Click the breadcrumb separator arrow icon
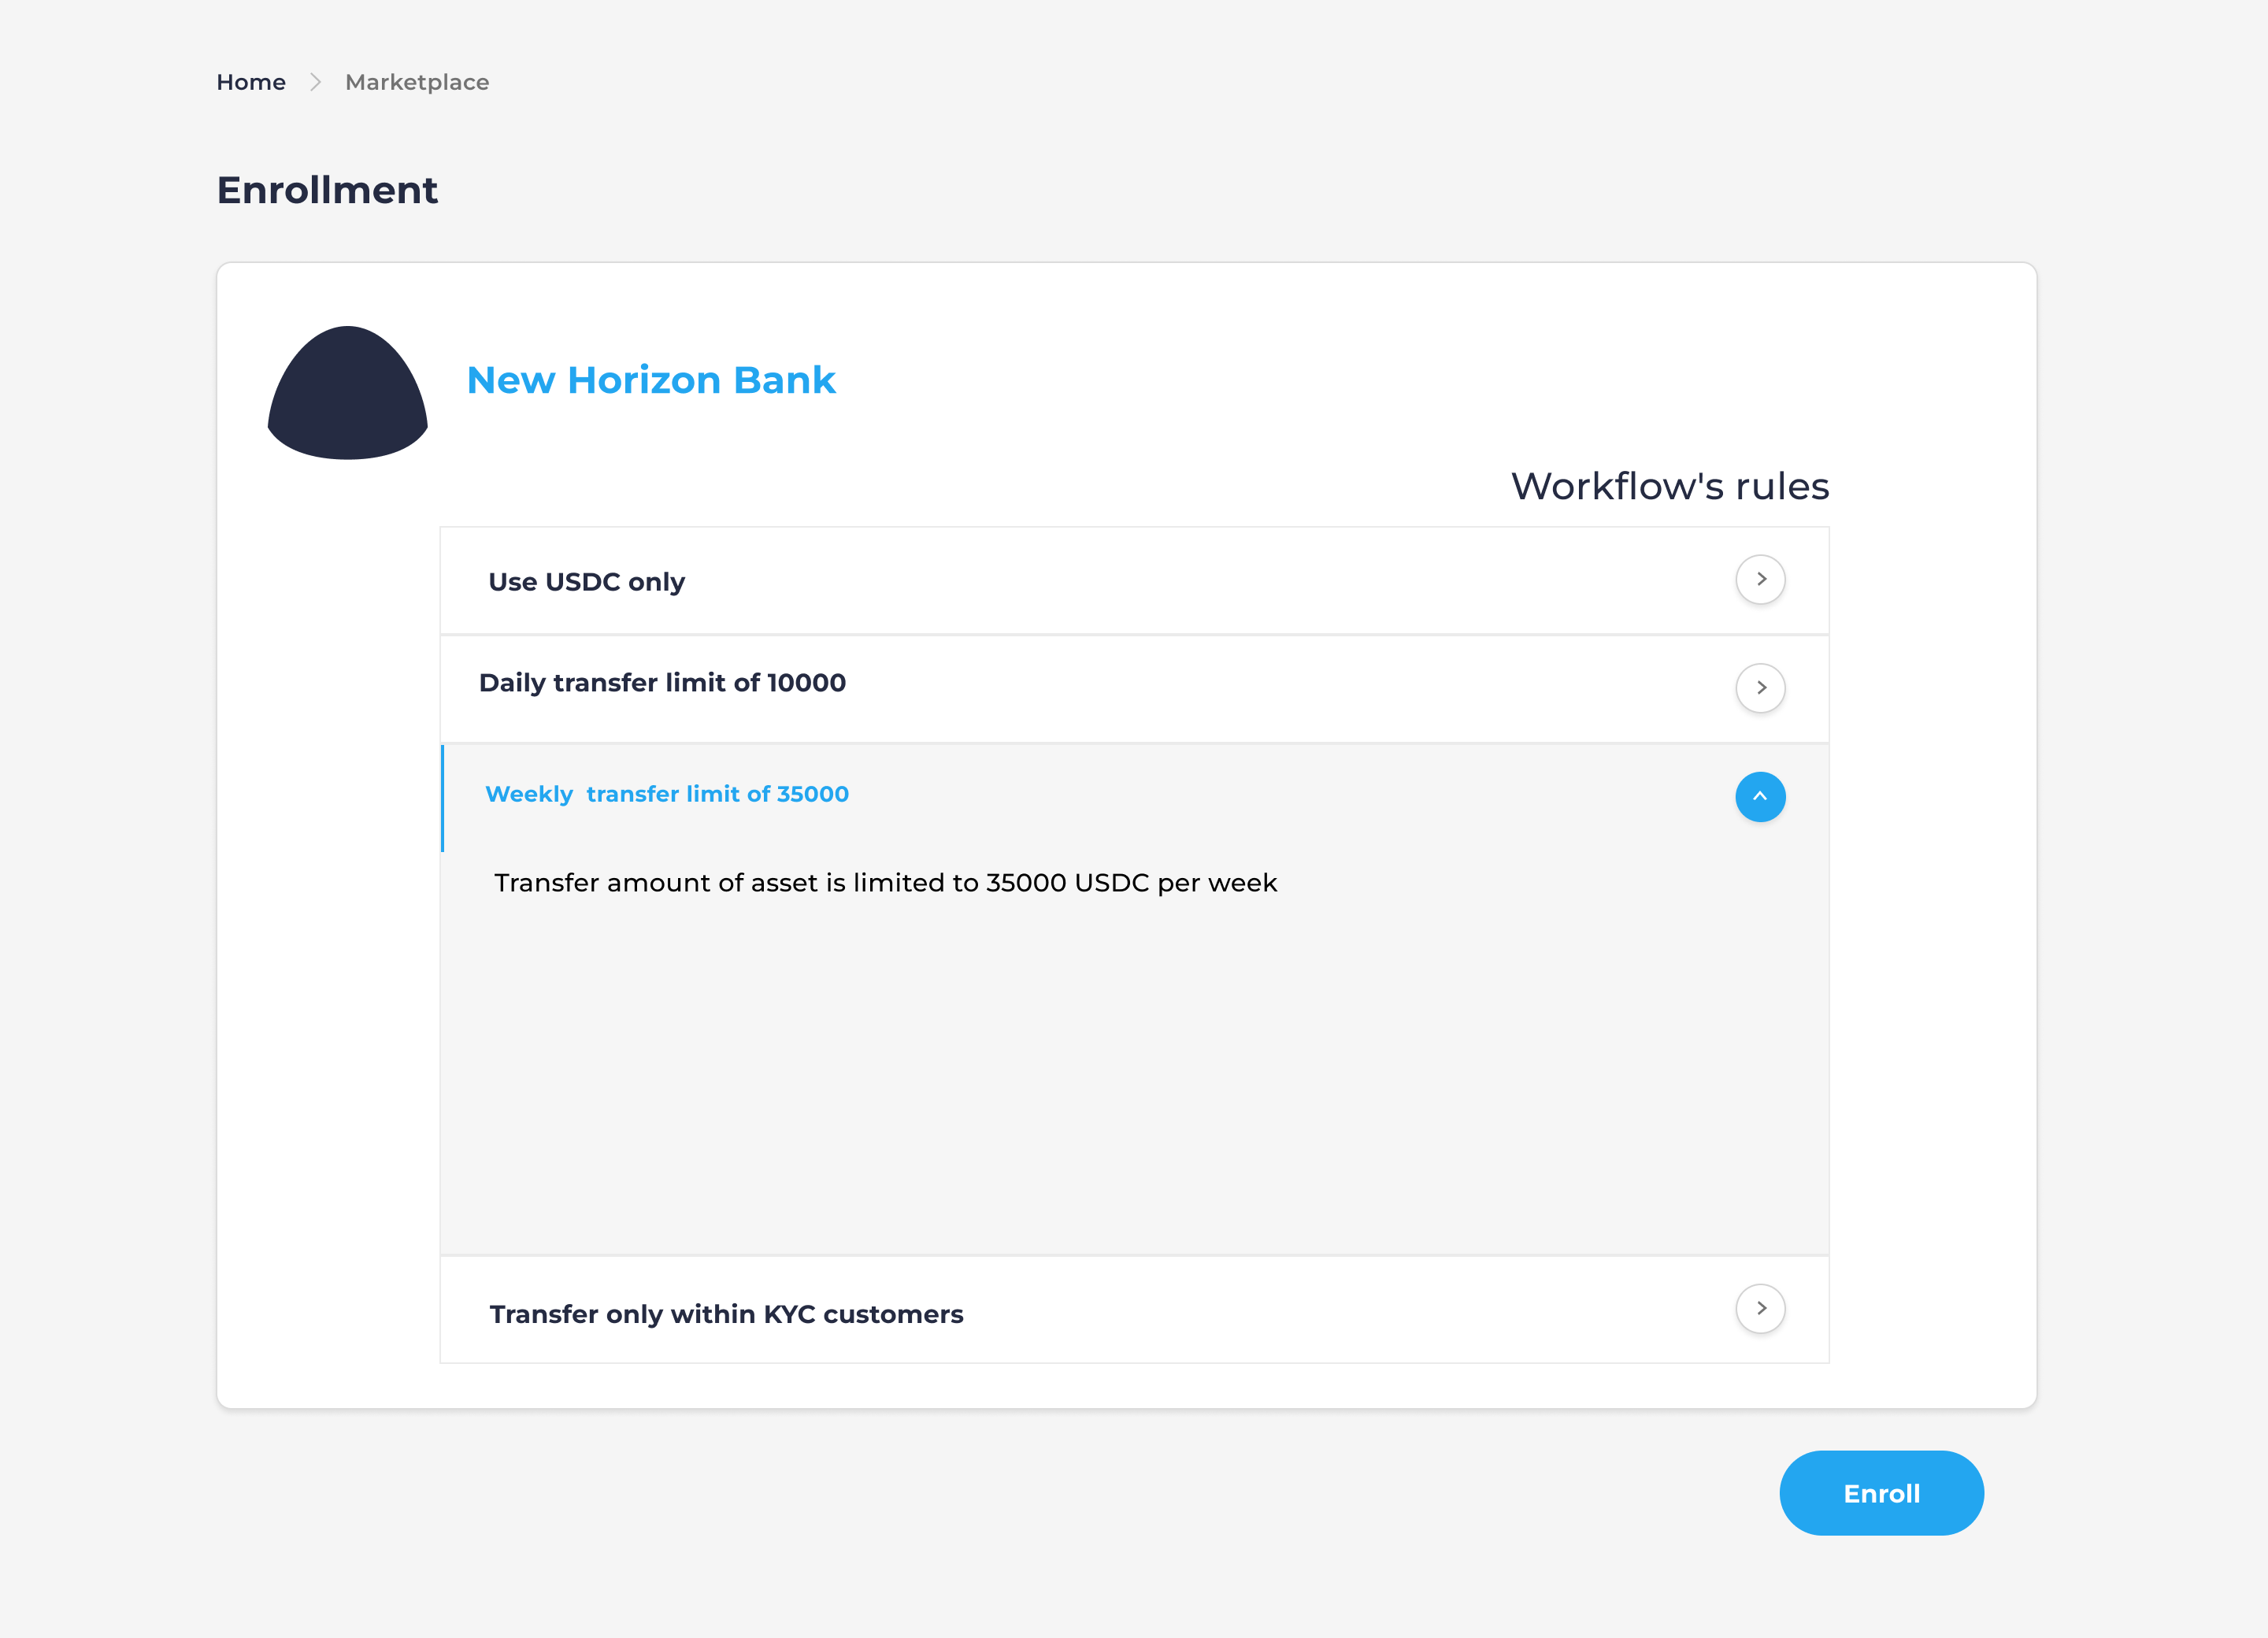This screenshot has height=1638, width=2268. pyautogui.click(x=316, y=82)
